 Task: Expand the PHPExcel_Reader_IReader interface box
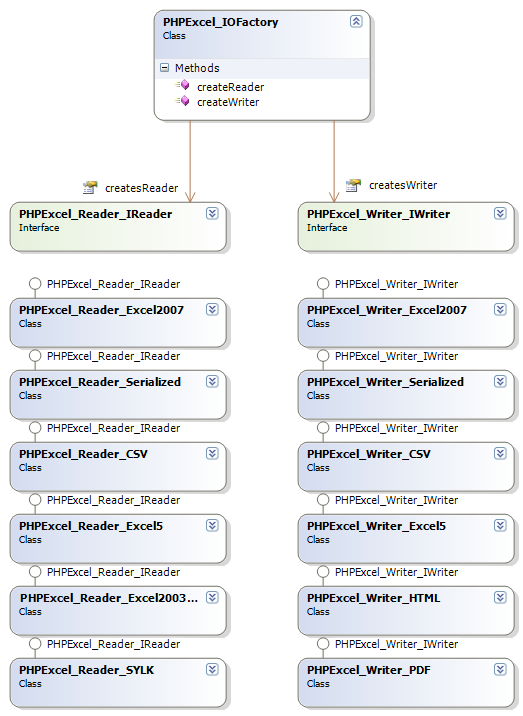point(212,213)
